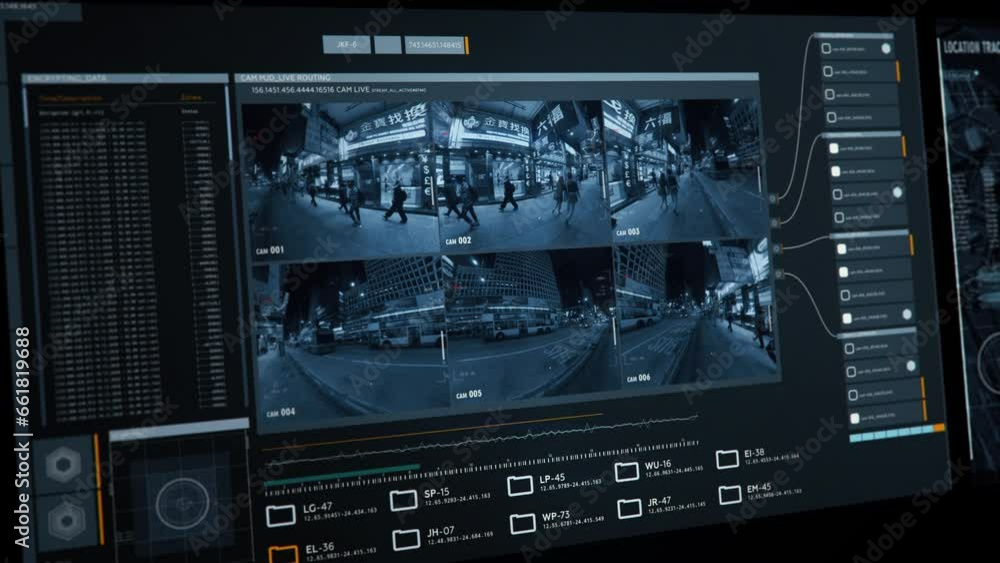This screenshot has height=563, width=1000.
Task: Open the JR-47 folder icon
Action: [x=629, y=508]
